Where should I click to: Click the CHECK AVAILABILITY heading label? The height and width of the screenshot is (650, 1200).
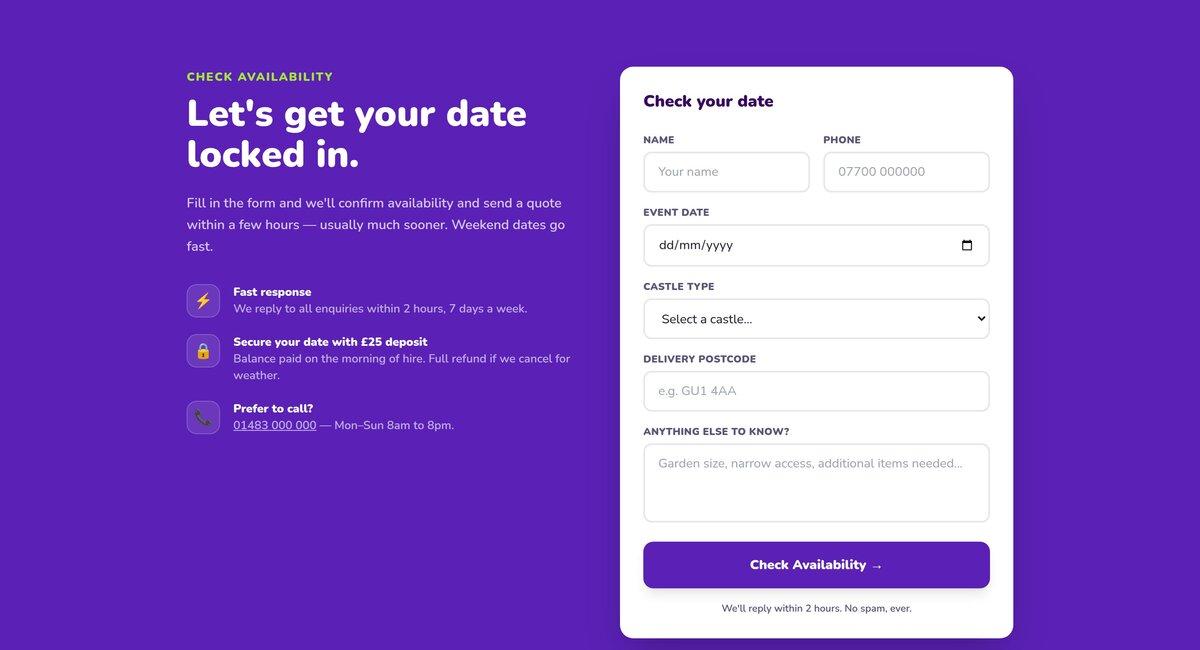[259, 75]
